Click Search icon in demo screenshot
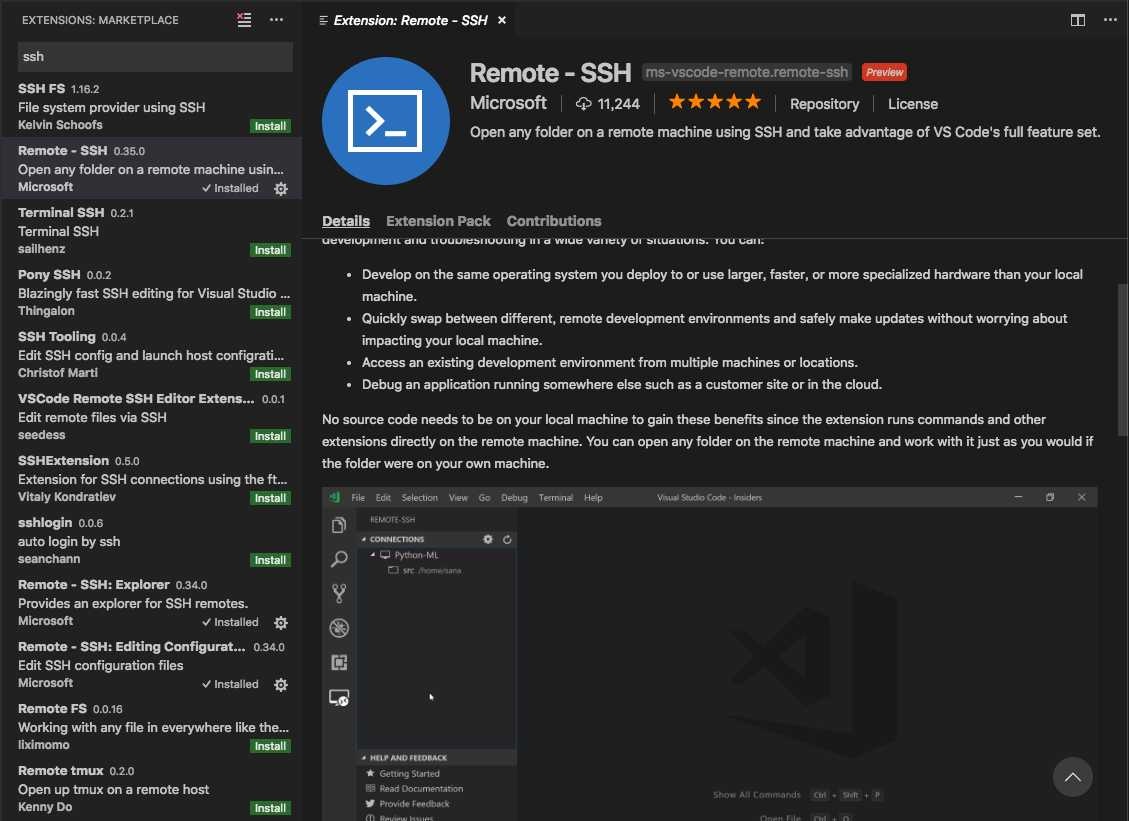Screen dimensions: 1129x821 coord(339,559)
